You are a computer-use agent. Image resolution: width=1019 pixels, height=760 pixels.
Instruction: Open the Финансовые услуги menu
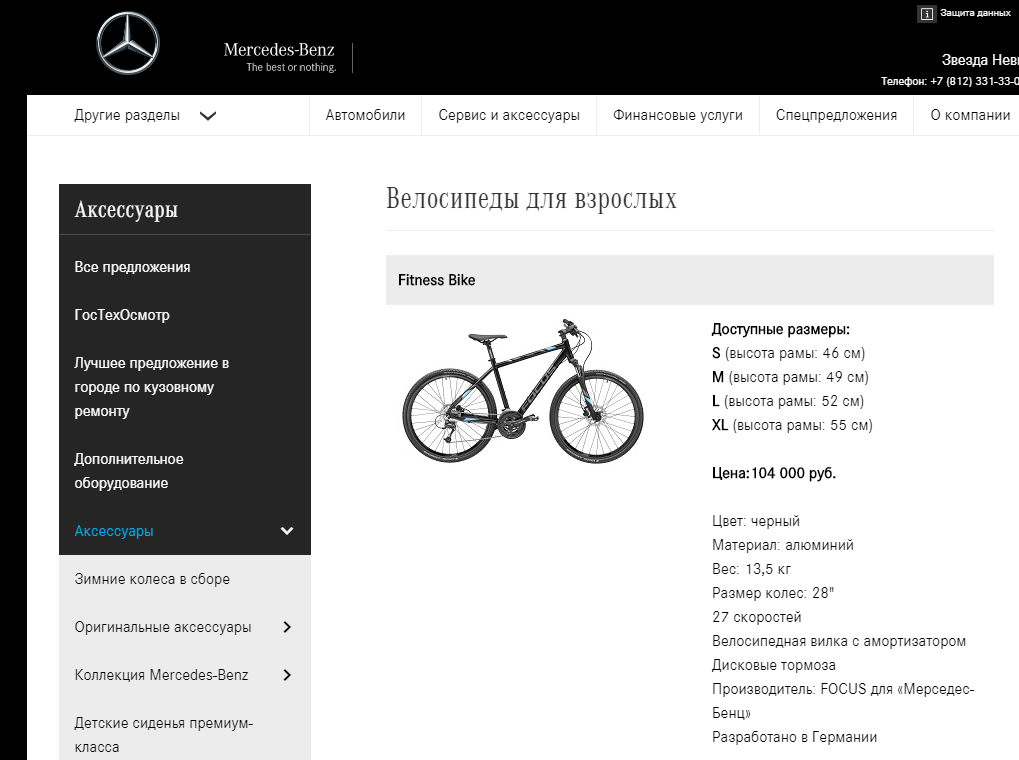(x=677, y=115)
